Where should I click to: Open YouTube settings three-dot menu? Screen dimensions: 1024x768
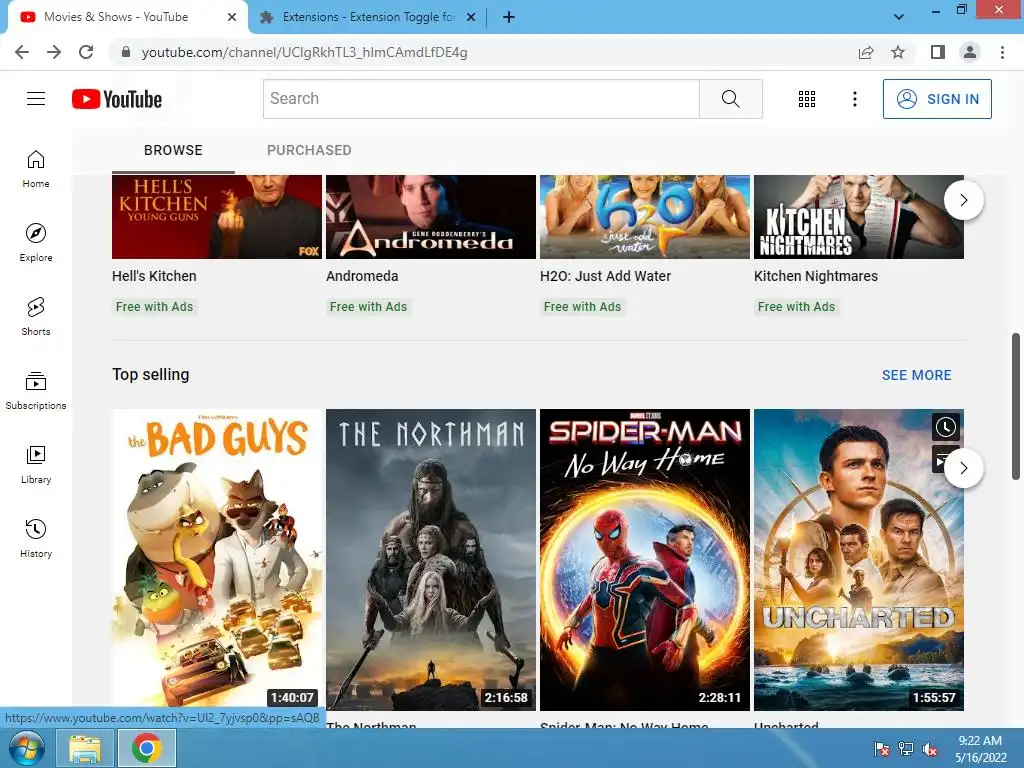click(854, 99)
